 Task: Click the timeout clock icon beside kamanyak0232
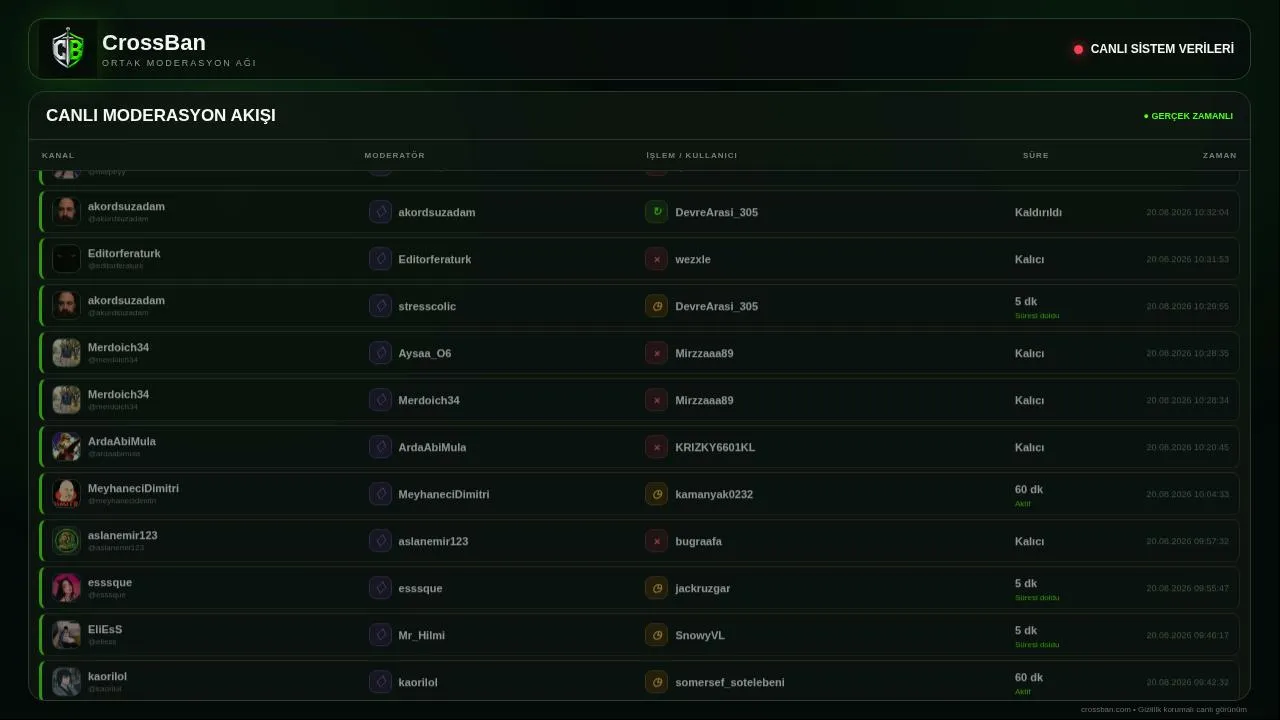tap(656, 494)
